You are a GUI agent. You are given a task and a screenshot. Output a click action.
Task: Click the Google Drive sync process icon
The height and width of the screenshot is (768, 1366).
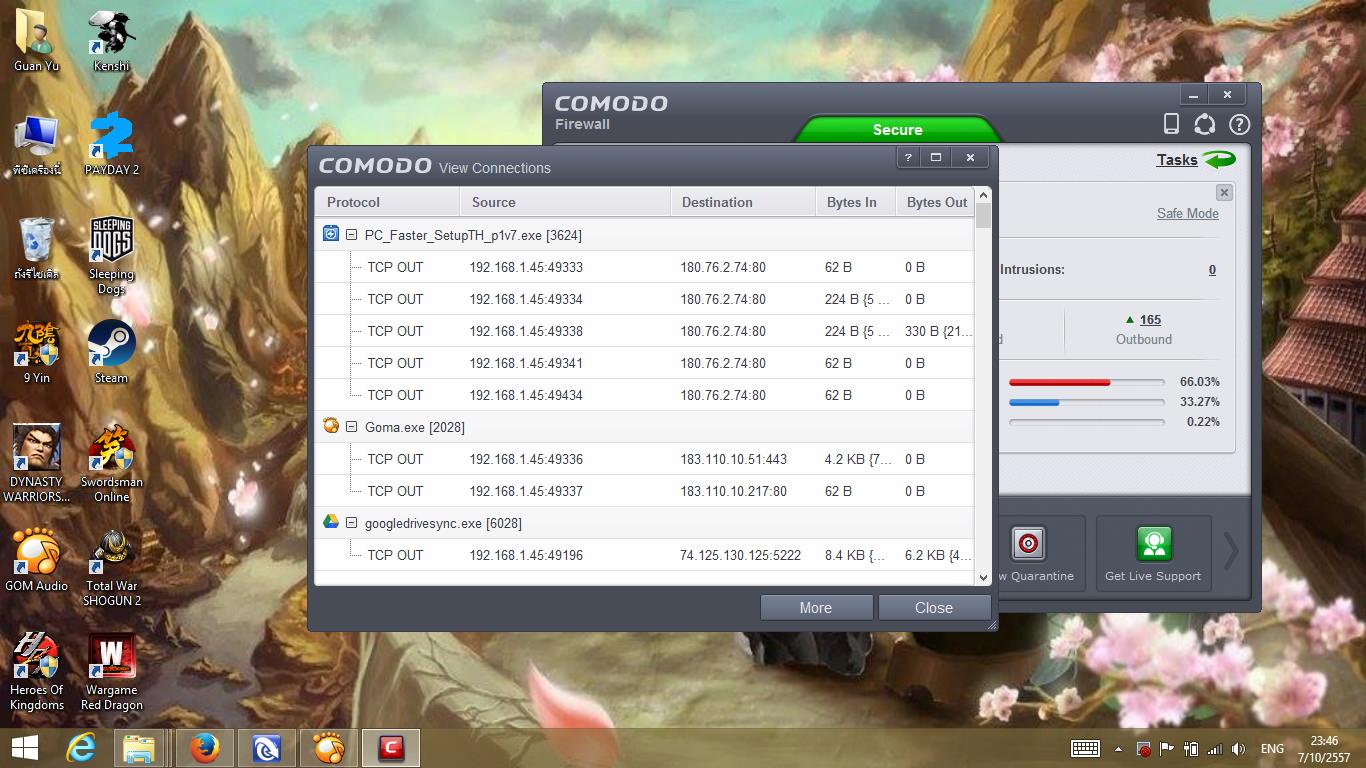(x=331, y=522)
